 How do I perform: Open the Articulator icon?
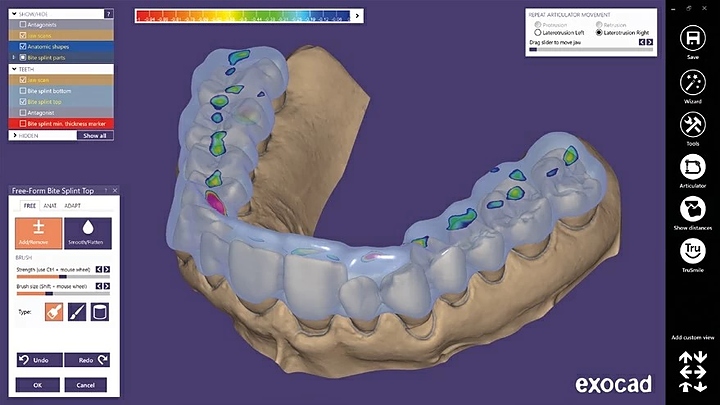(692, 167)
